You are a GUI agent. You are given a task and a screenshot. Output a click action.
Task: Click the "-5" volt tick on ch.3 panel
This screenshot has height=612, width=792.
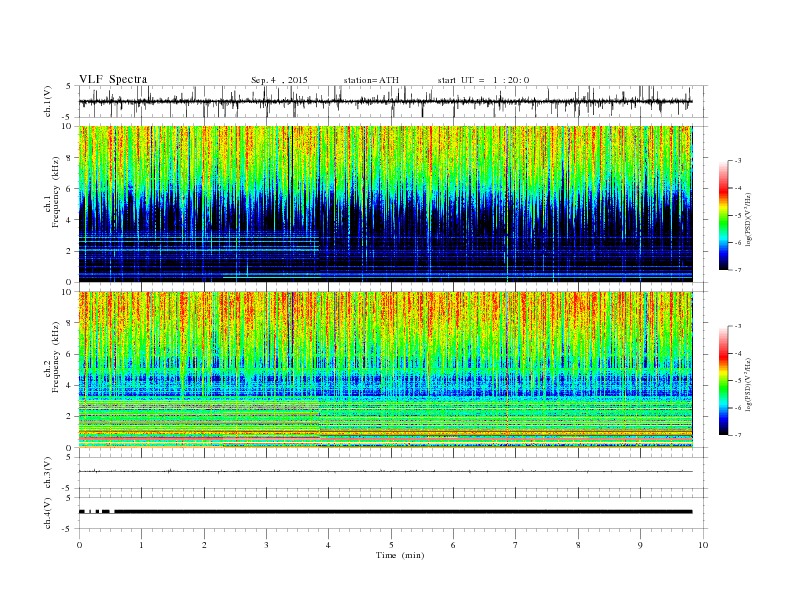[x=68, y=489]
